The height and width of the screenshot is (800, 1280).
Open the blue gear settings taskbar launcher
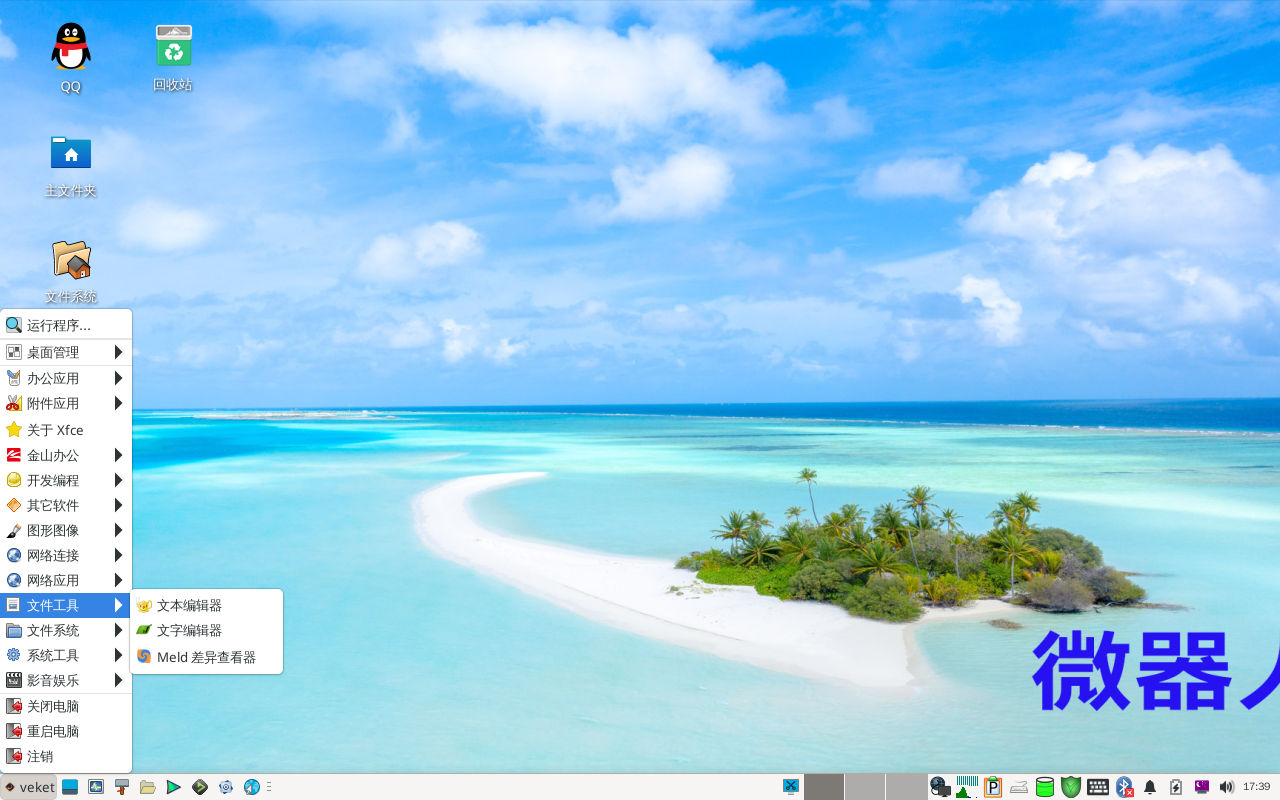pyautogui.click(x=226, y=787)
